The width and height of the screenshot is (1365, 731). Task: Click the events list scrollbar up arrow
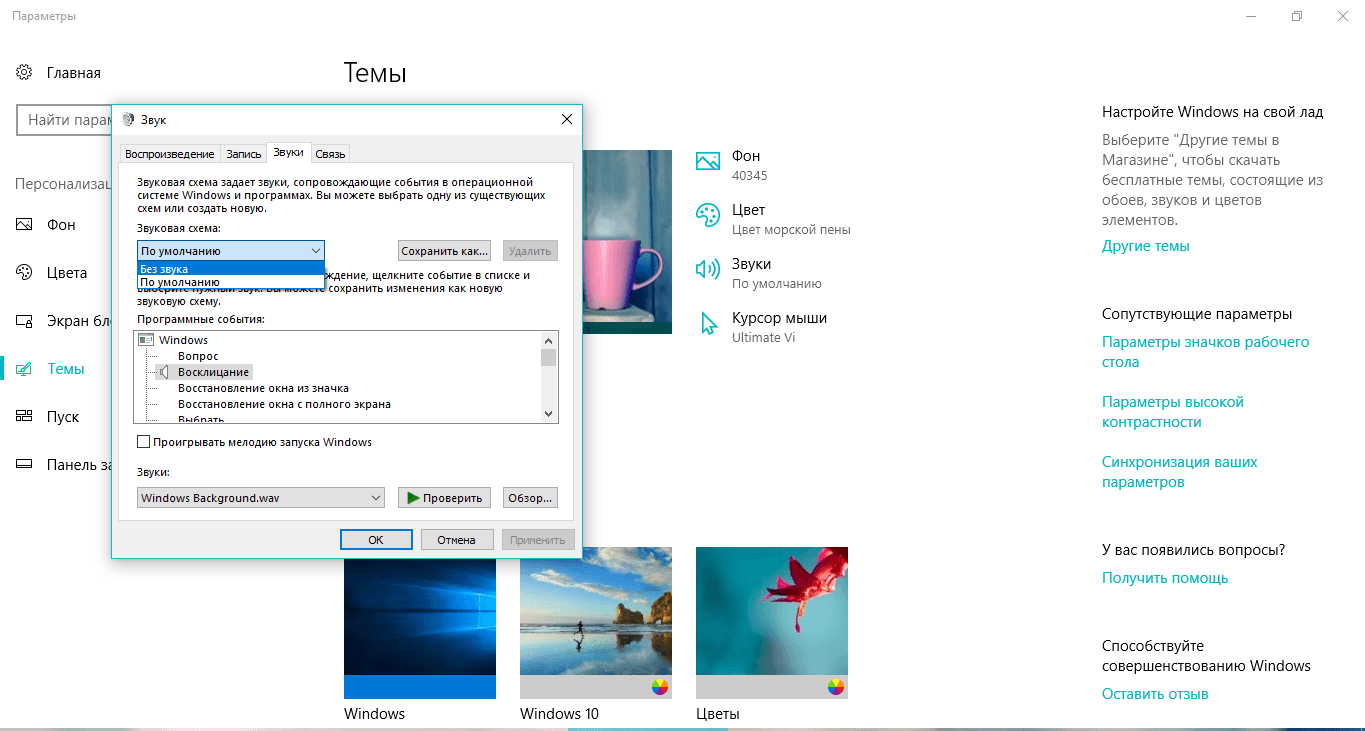click(548, 340)
